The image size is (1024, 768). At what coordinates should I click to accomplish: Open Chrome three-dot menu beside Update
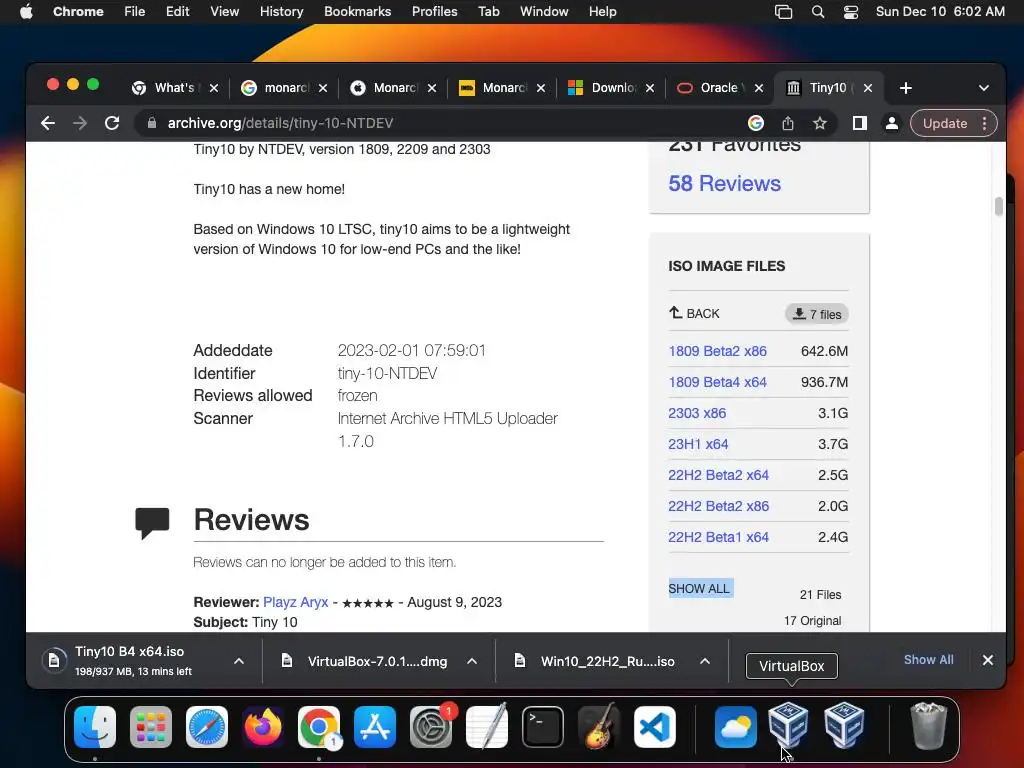coord(985,123)
